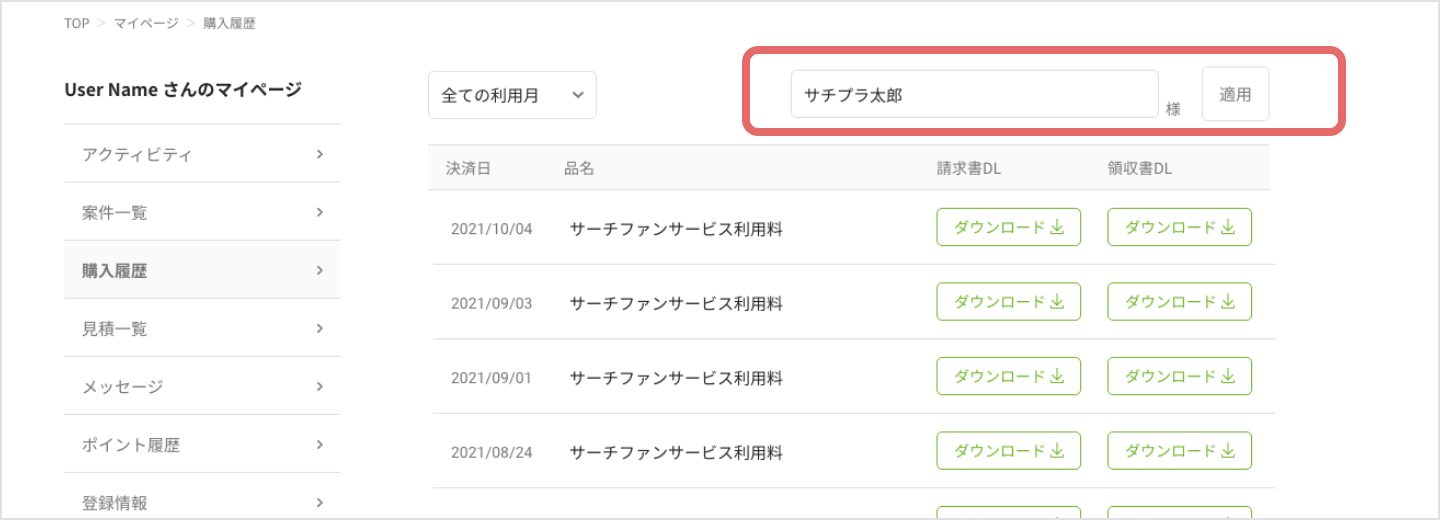The image size is (1440, 520).
Task: Expand the メッセージ chevron arrow
Action: click(x=320, y=386)
